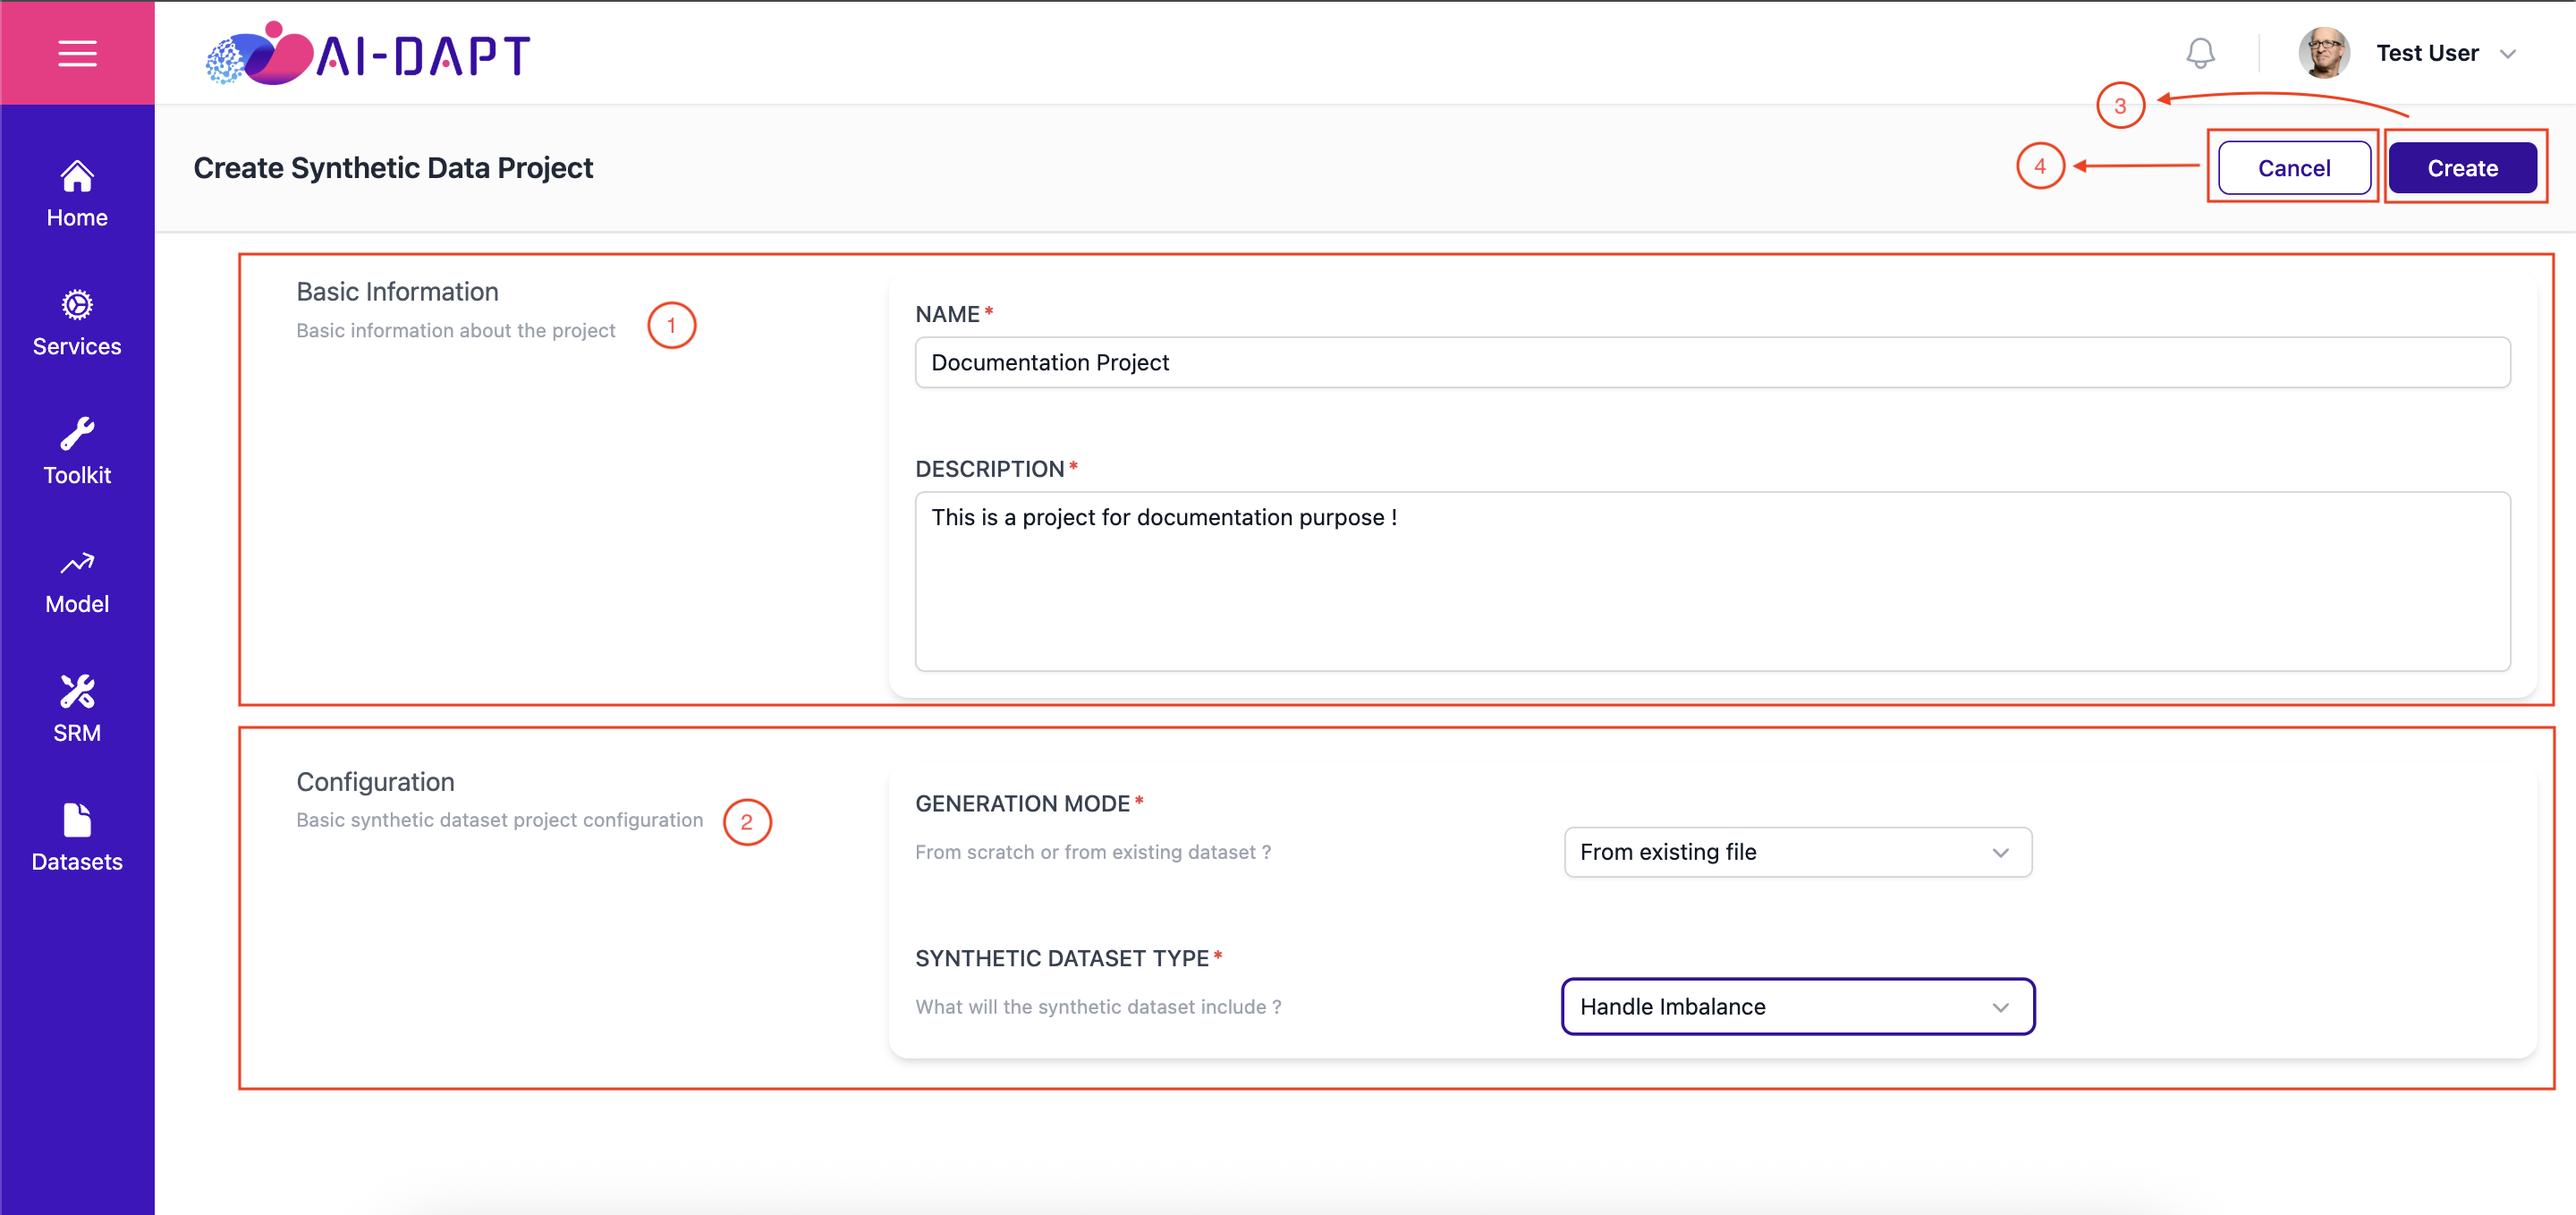
Task: Click the GENERATION MODE label
Action: tap(1022, 804)
